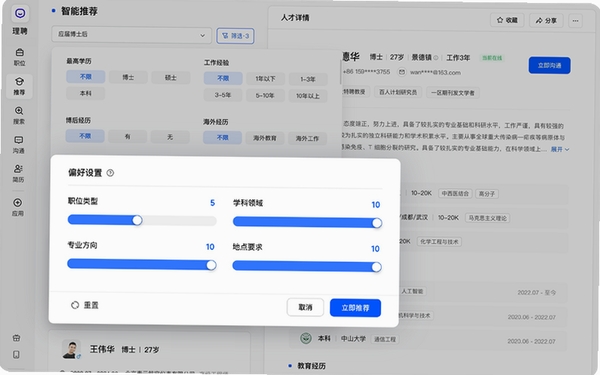
Task: Open the 应用 sidebar section
Action: pyautogui.click(x=18, y=207)
